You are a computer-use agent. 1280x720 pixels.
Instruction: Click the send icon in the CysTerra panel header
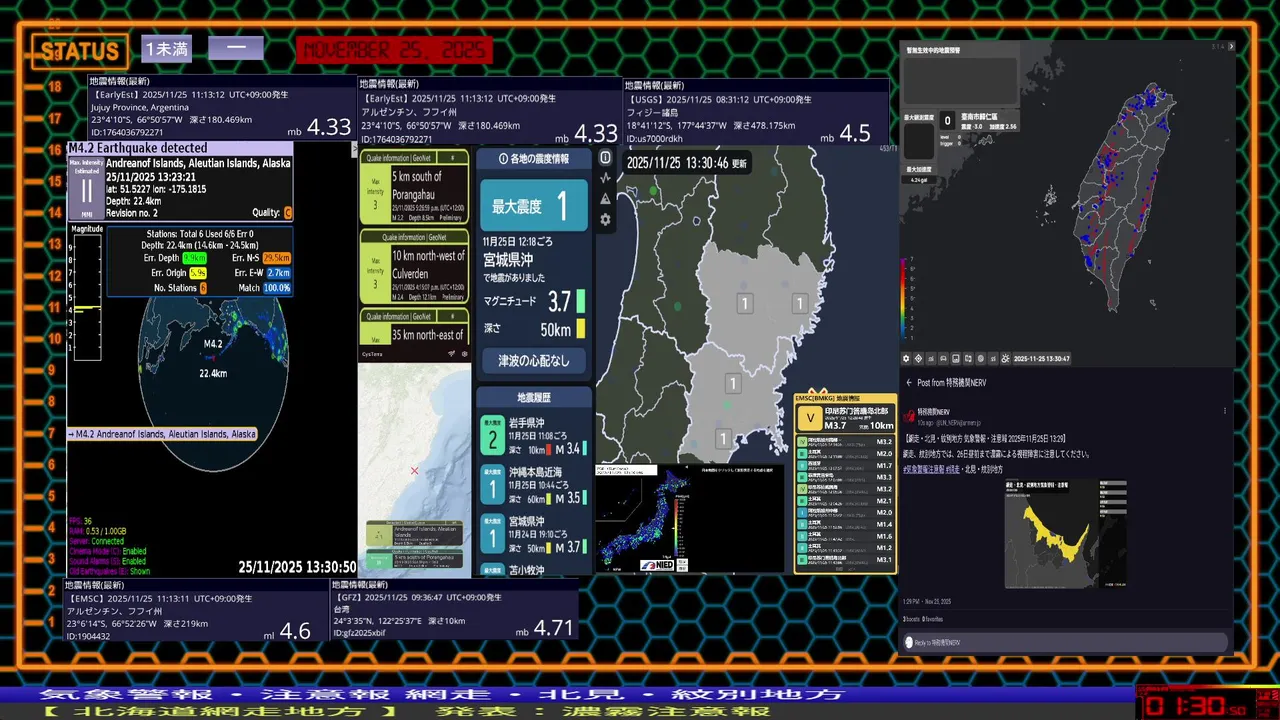(452, 353)
